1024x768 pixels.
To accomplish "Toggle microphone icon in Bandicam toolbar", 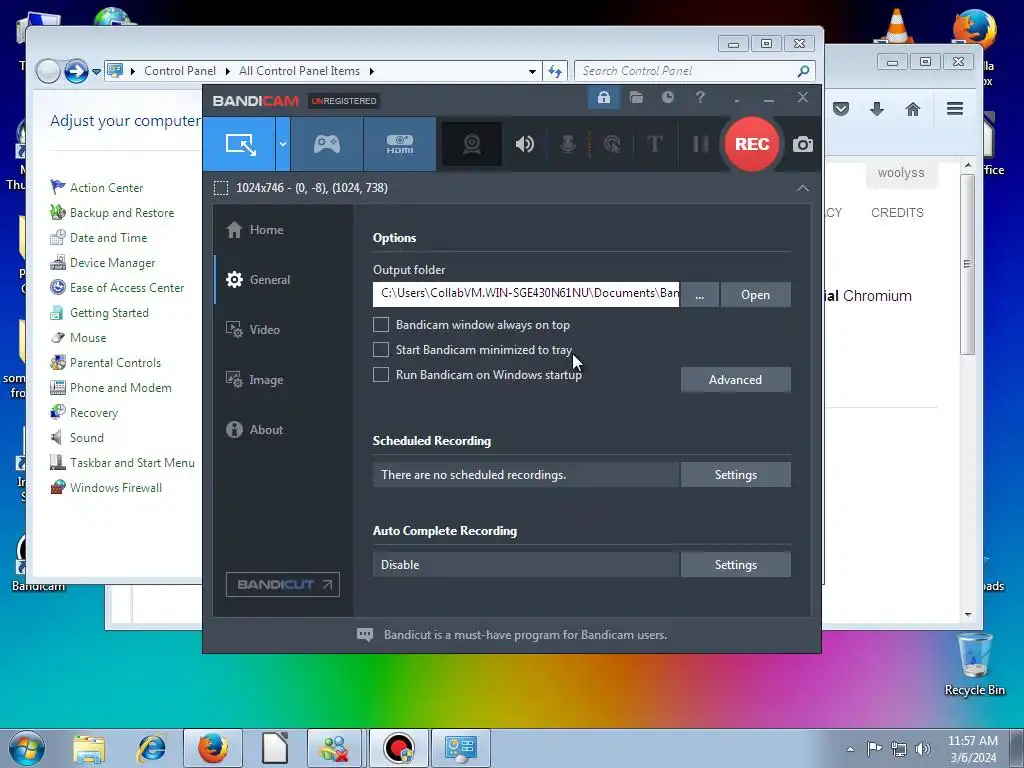I will click(568, 144).
